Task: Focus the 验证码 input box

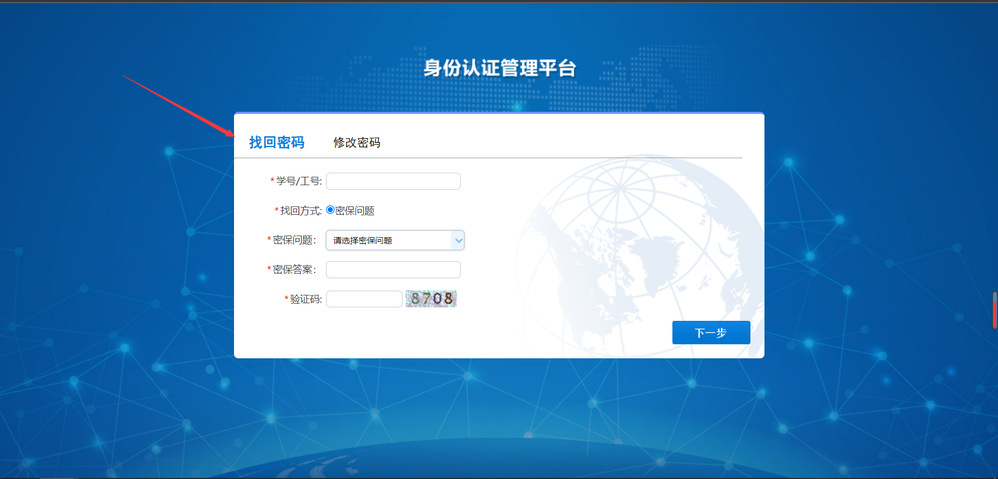Action: click(x=363, y=299)
